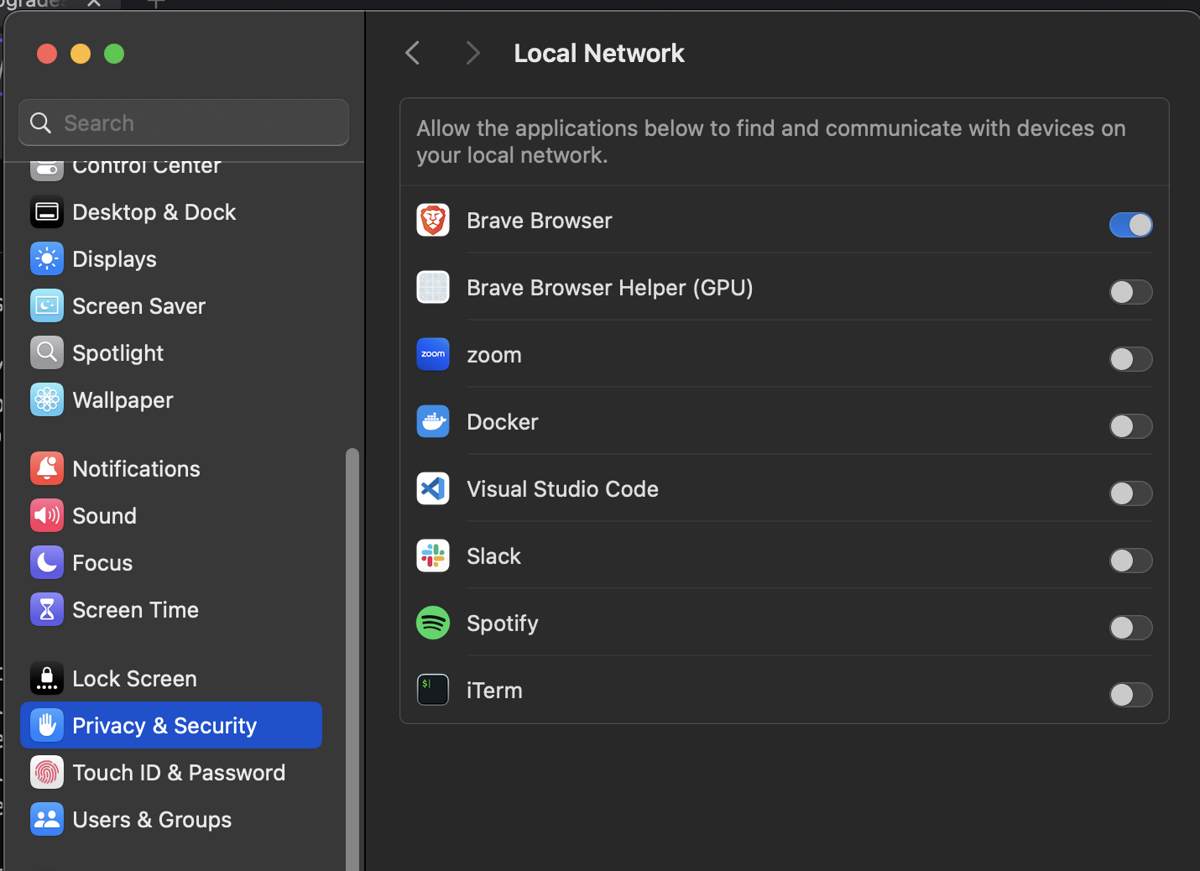Click the Docker label text
Screen dimensions: 1200x871
[x=503, y=422]
